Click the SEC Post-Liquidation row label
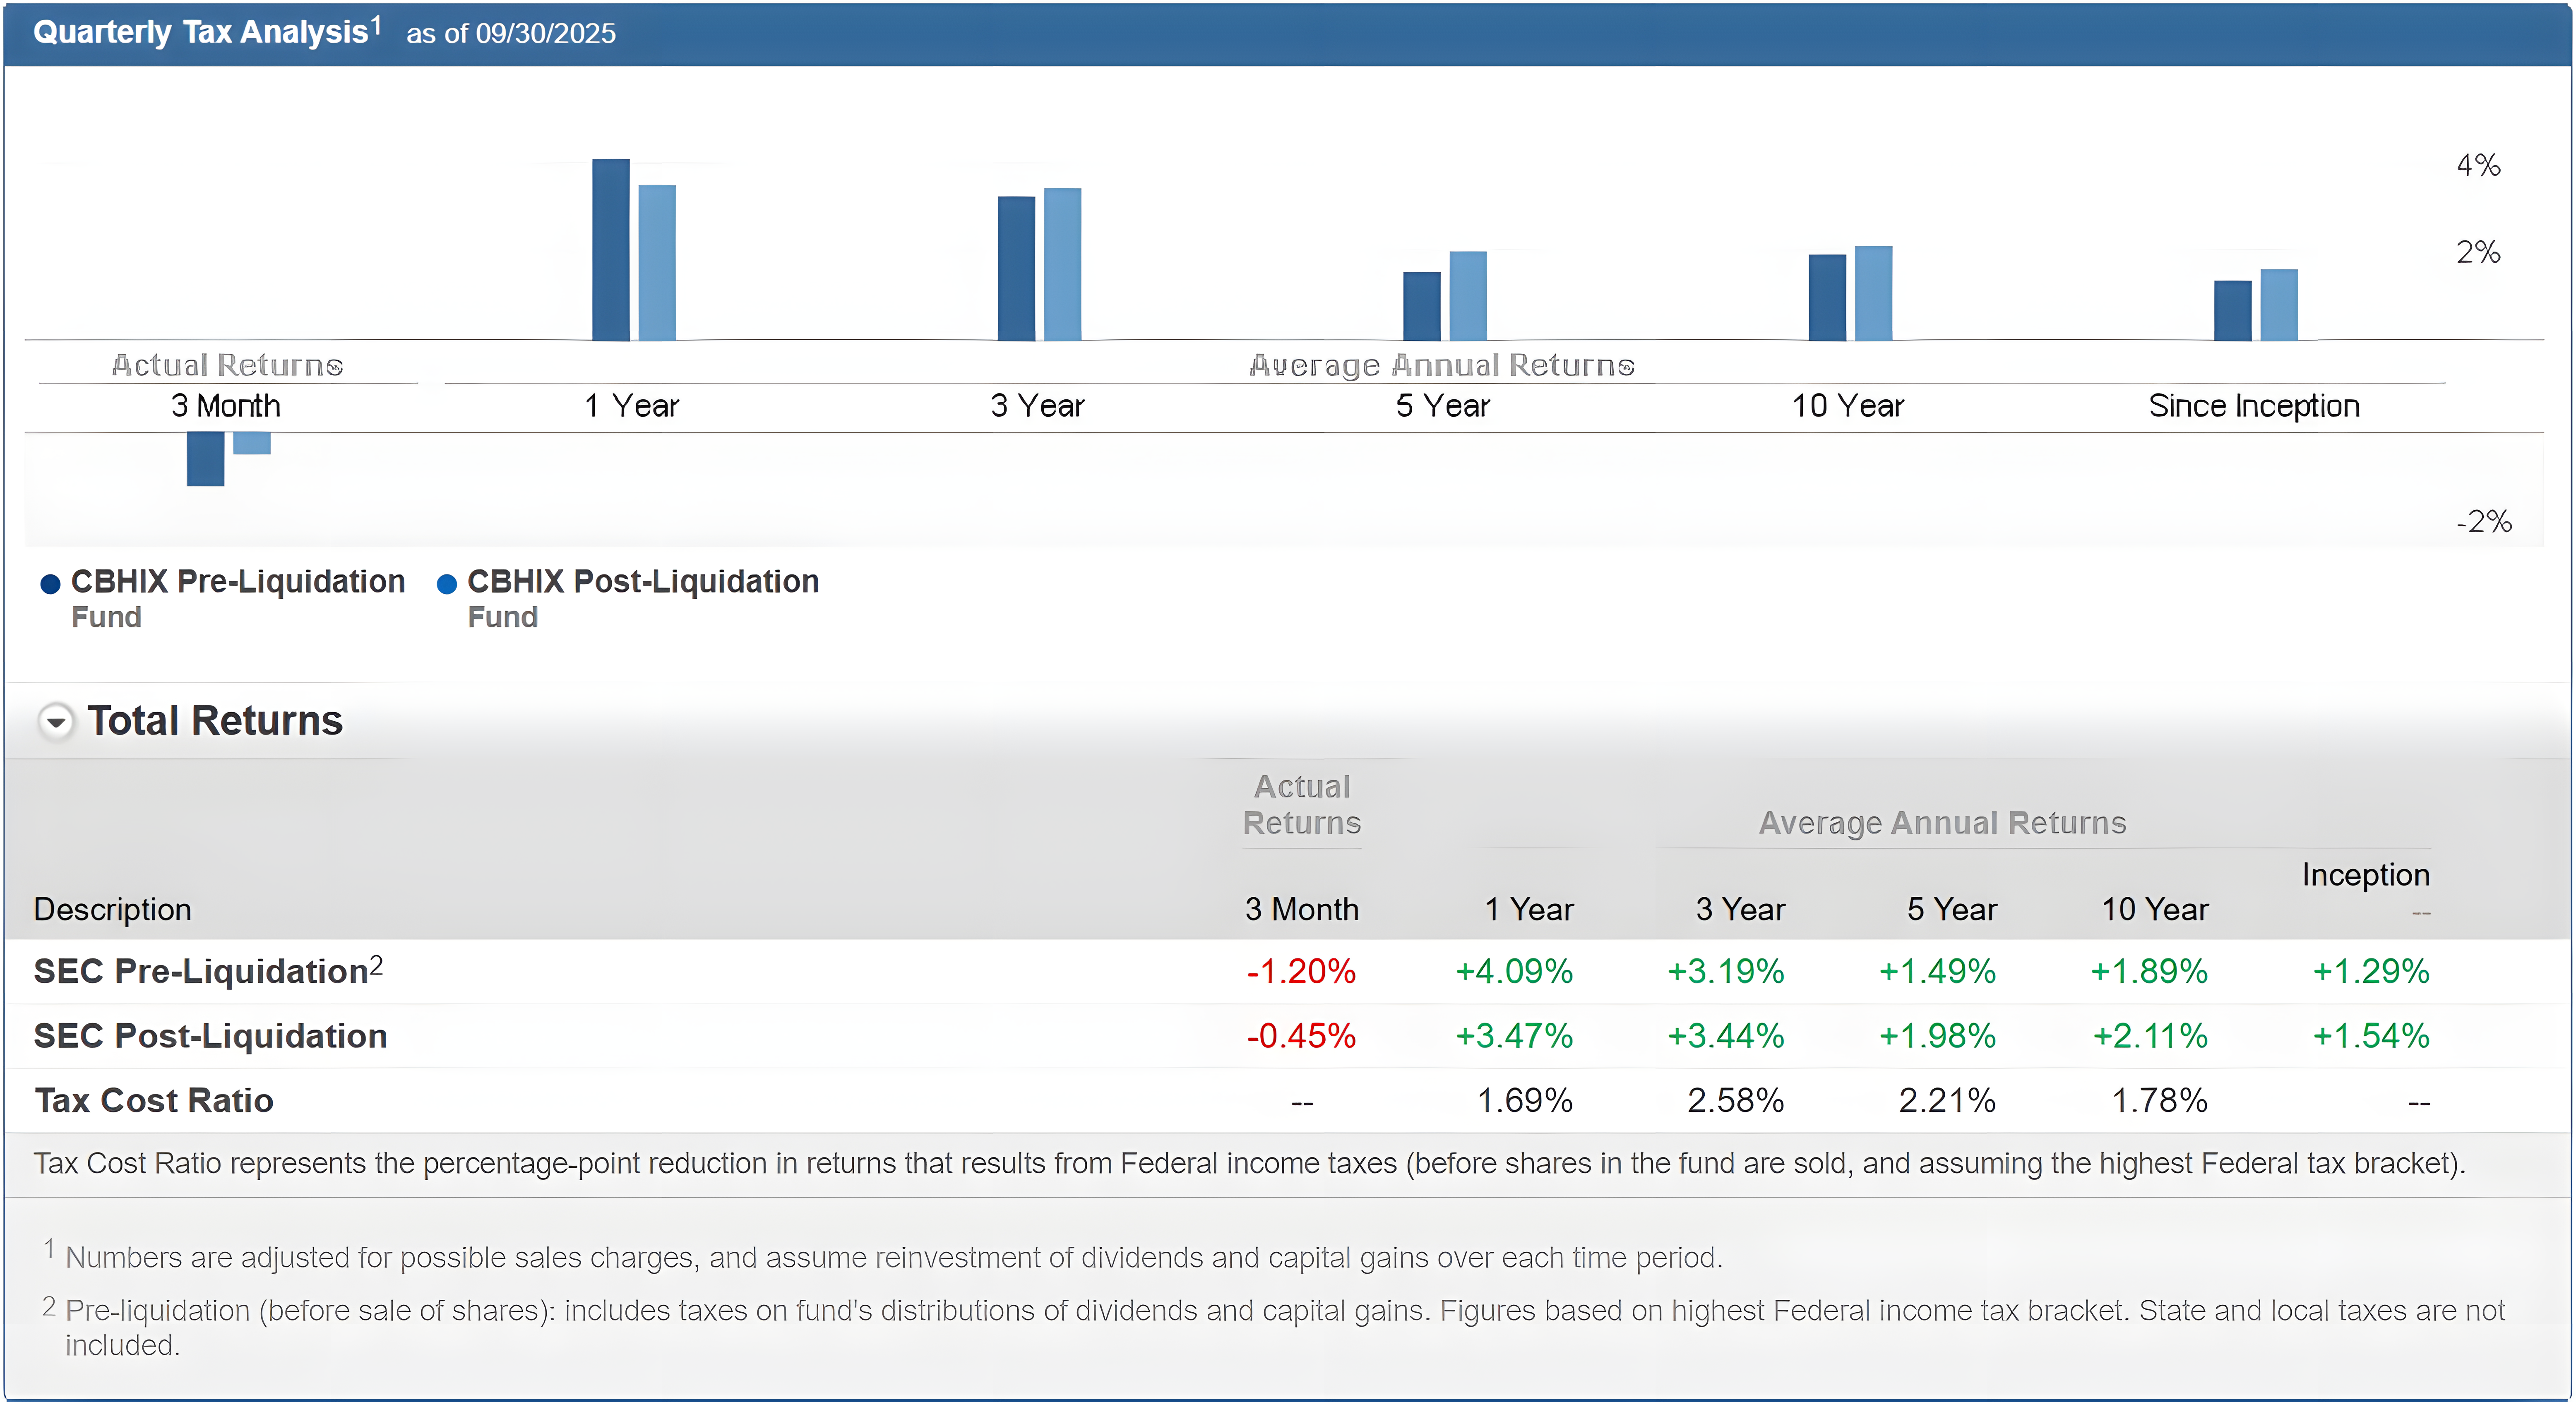This screenshot has width=2576, height=1402. pyautogui.click(x=210, y=1036)
